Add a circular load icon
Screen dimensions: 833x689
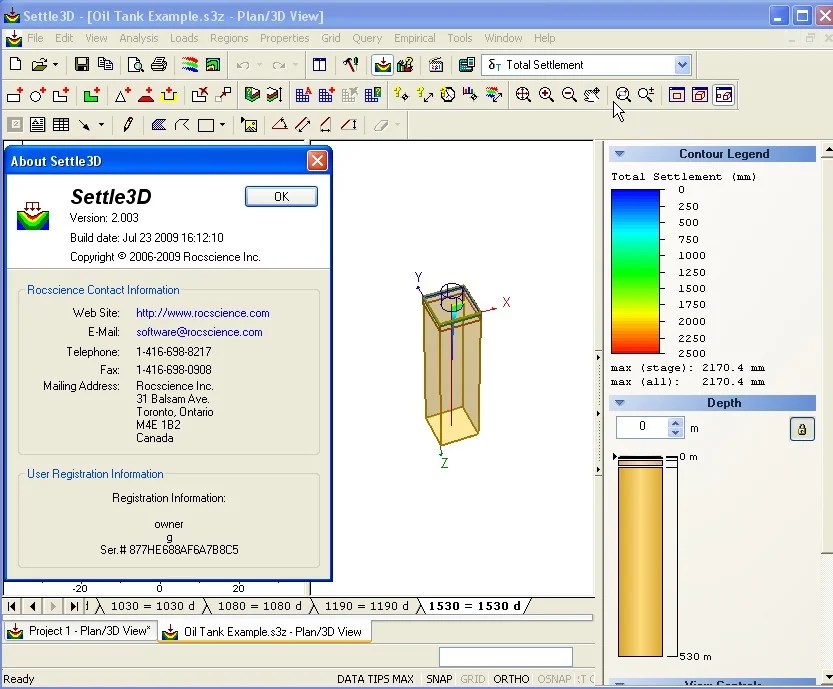38,95
